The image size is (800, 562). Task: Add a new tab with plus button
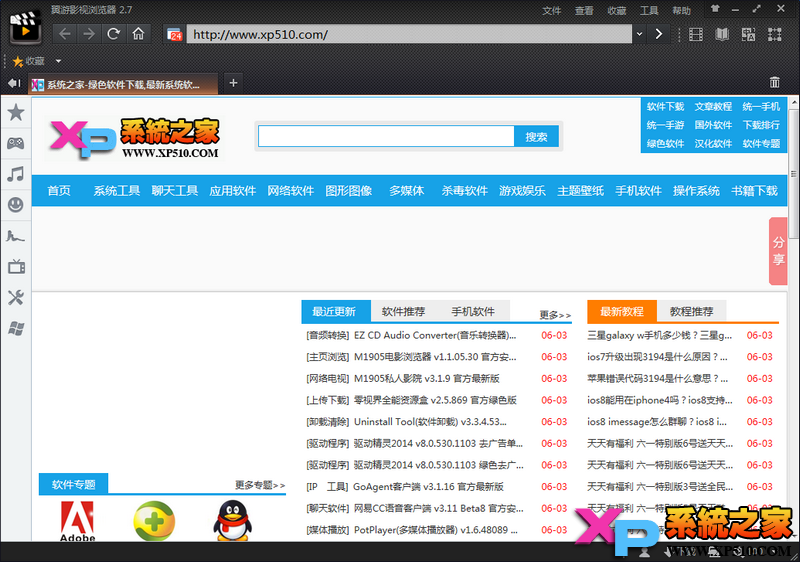pyautogui.click(x=233, y=83)
